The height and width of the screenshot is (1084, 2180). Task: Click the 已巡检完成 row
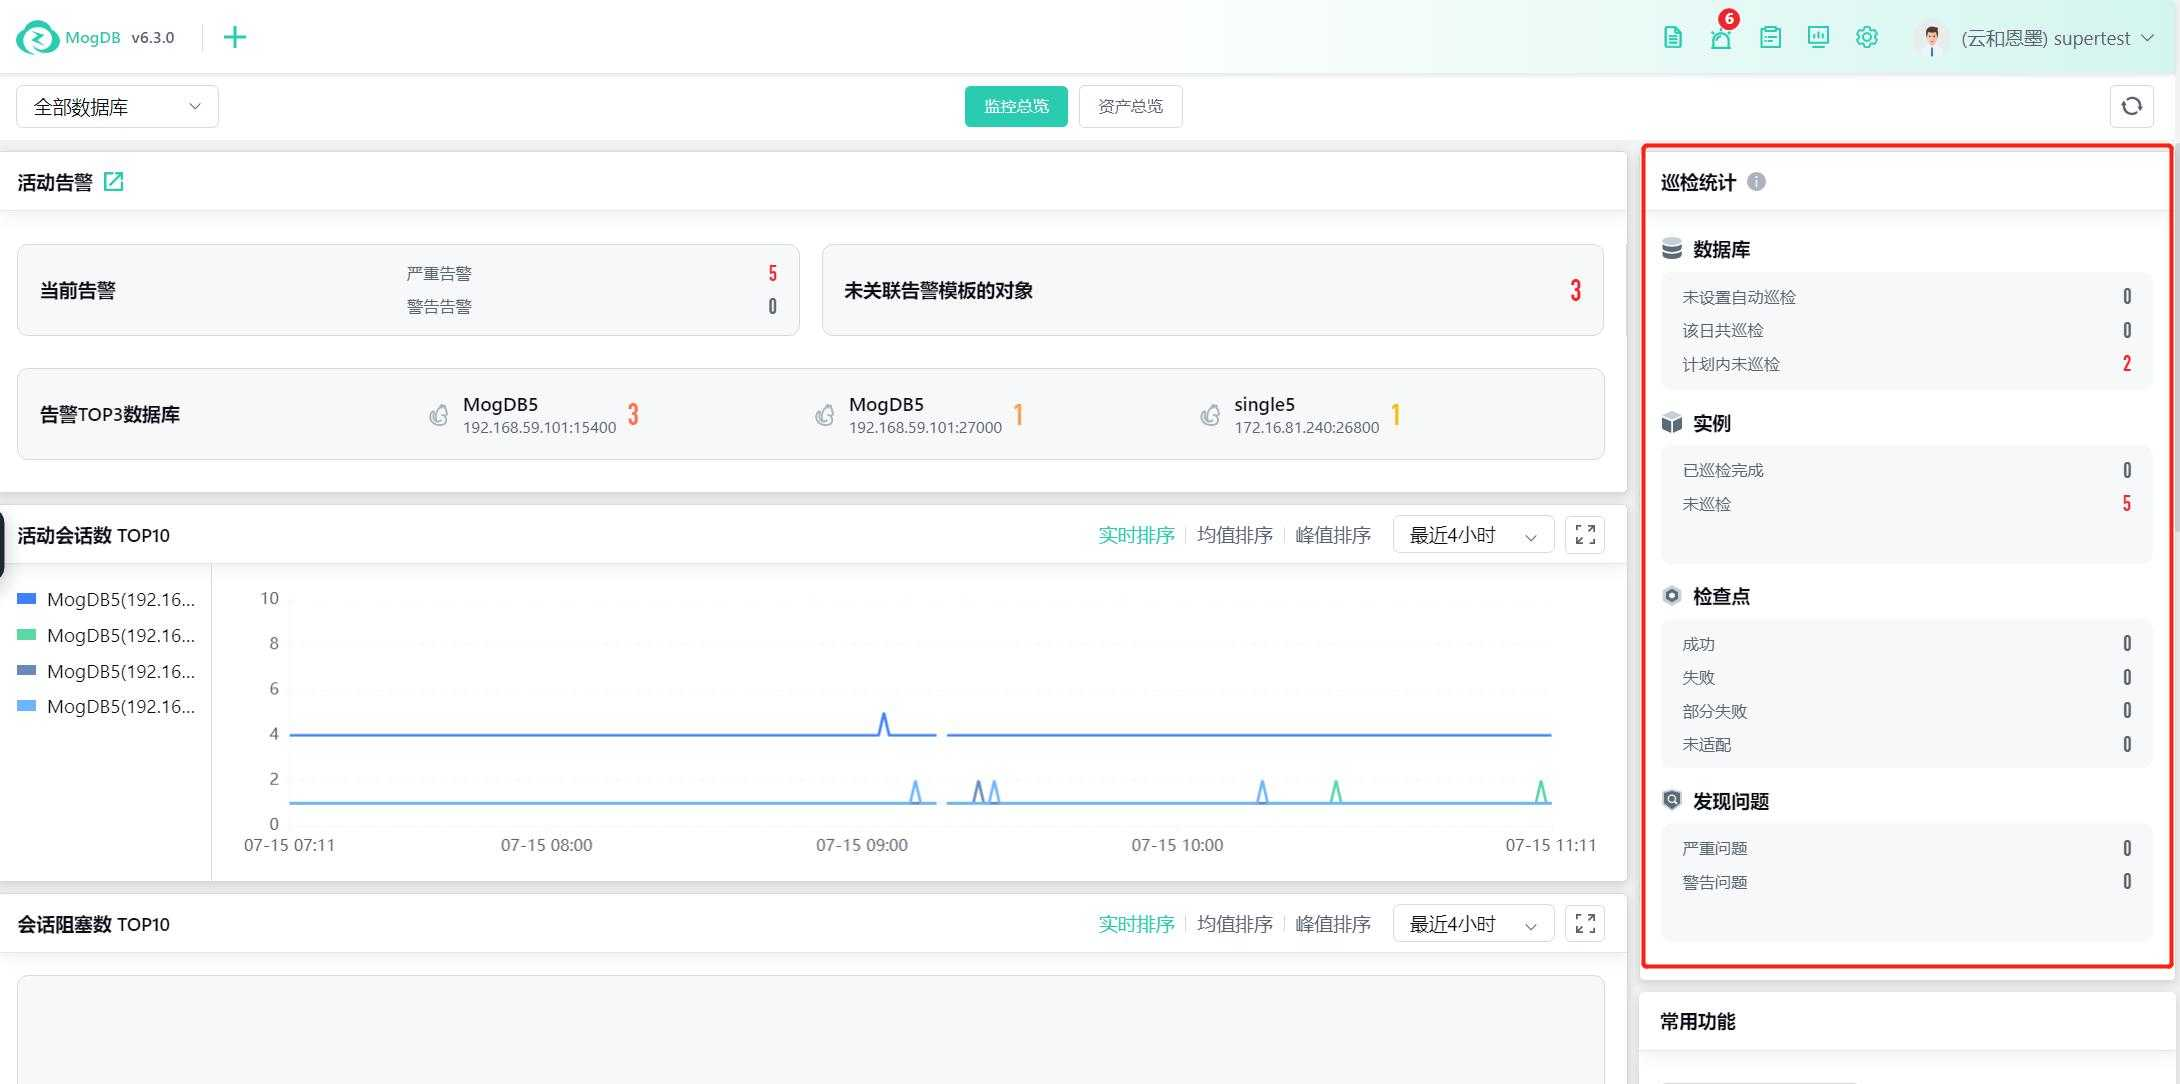(x=1906, y=470)
